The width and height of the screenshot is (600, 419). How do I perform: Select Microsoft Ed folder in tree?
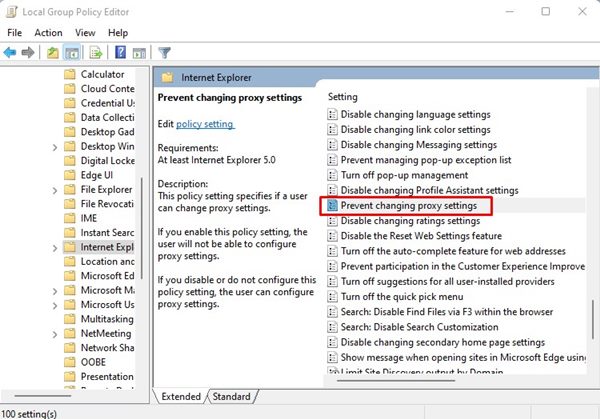(x=99, y=276)
